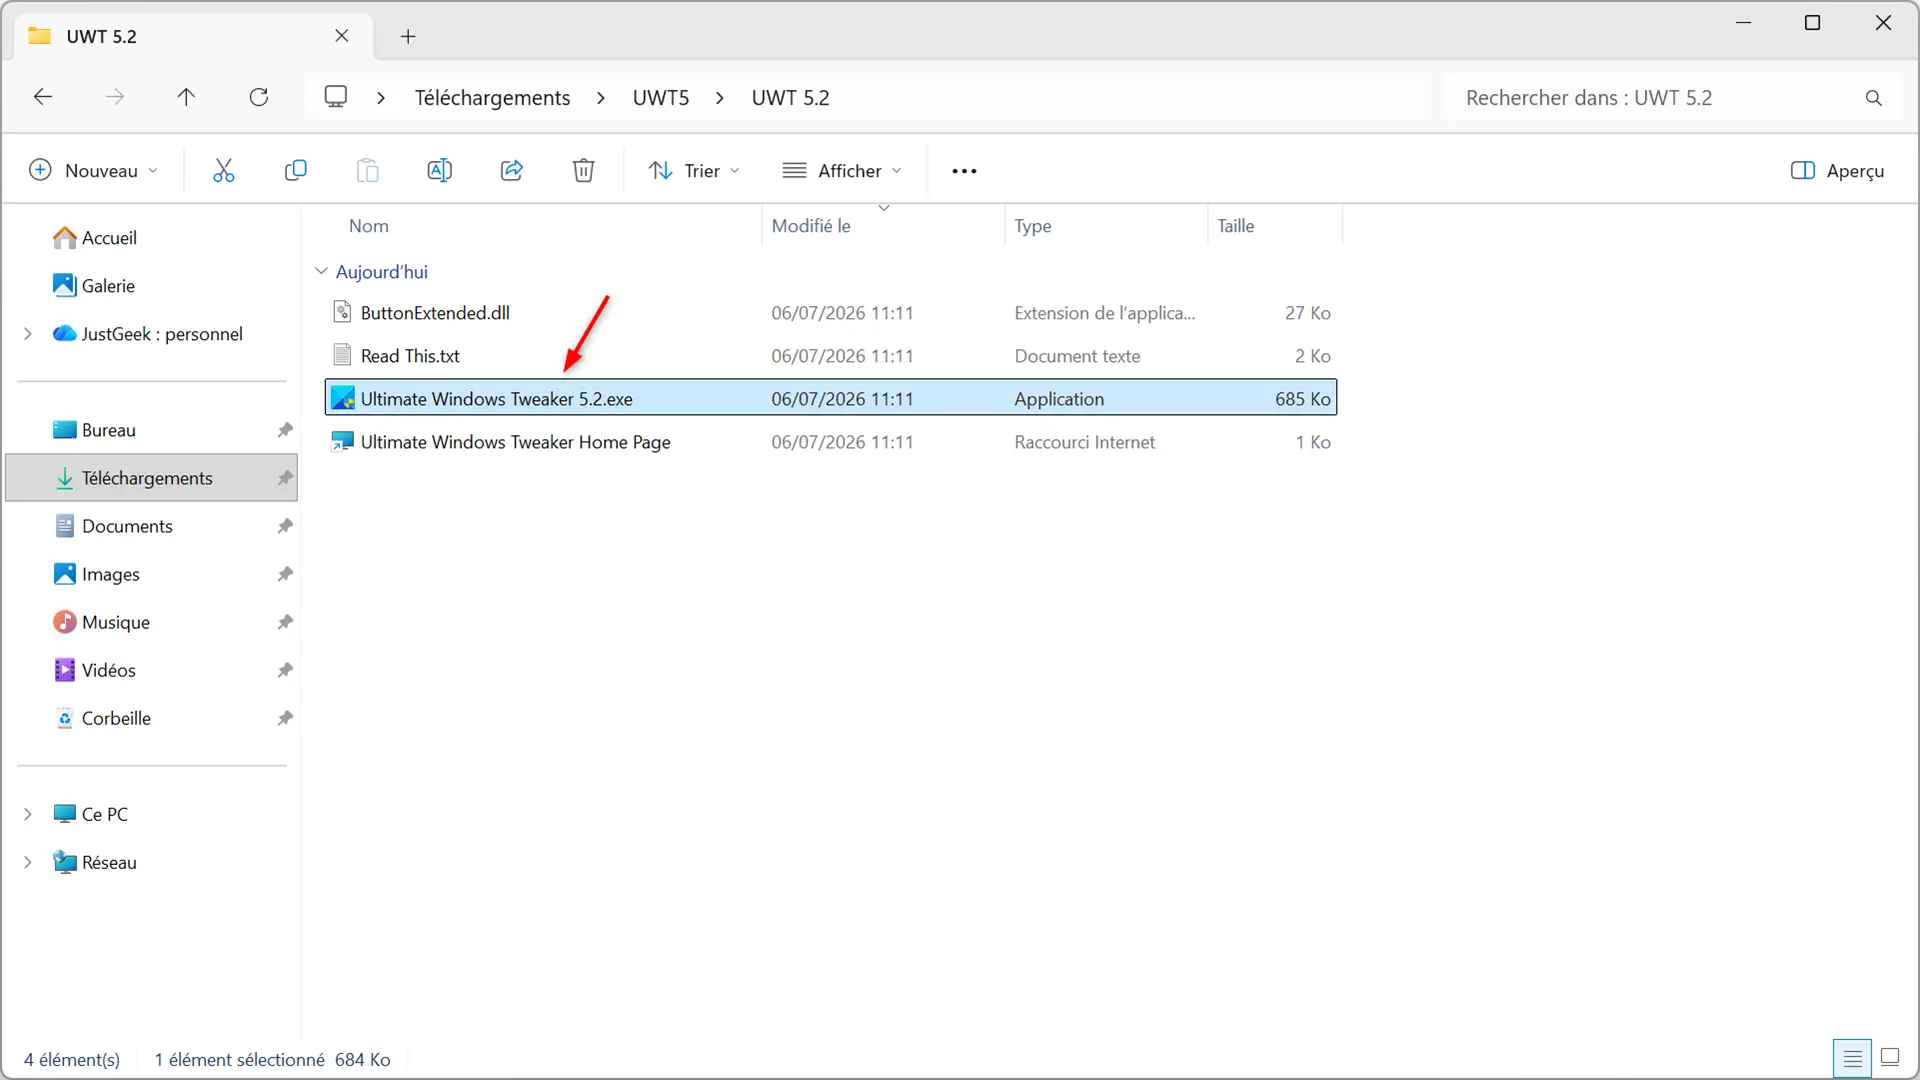
Task: Refresh the current folder
Action: 259,97
